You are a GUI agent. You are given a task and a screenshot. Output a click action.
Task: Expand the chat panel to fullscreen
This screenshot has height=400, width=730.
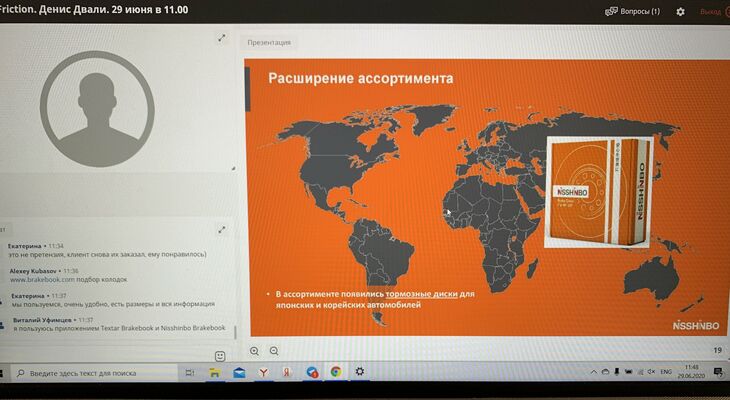(x=222, y=230)
